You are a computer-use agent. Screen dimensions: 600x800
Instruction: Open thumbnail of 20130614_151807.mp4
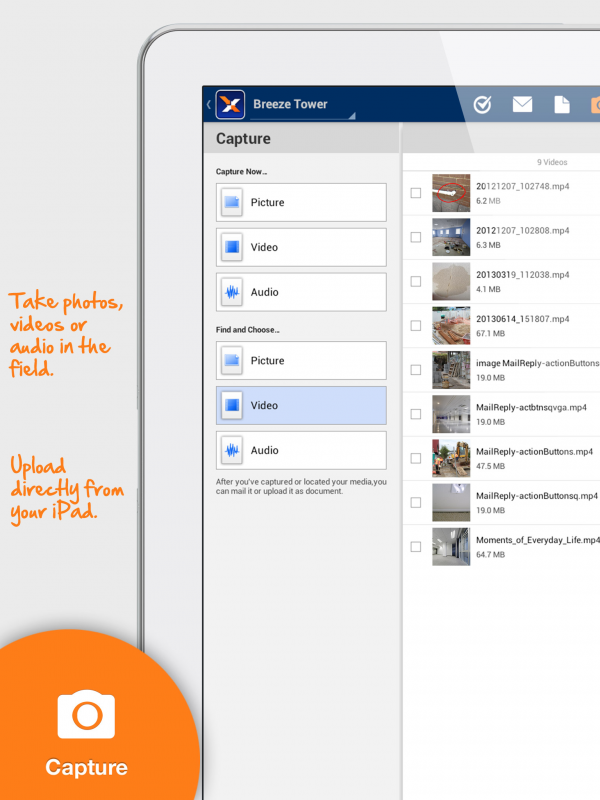(x=451, y=326)
